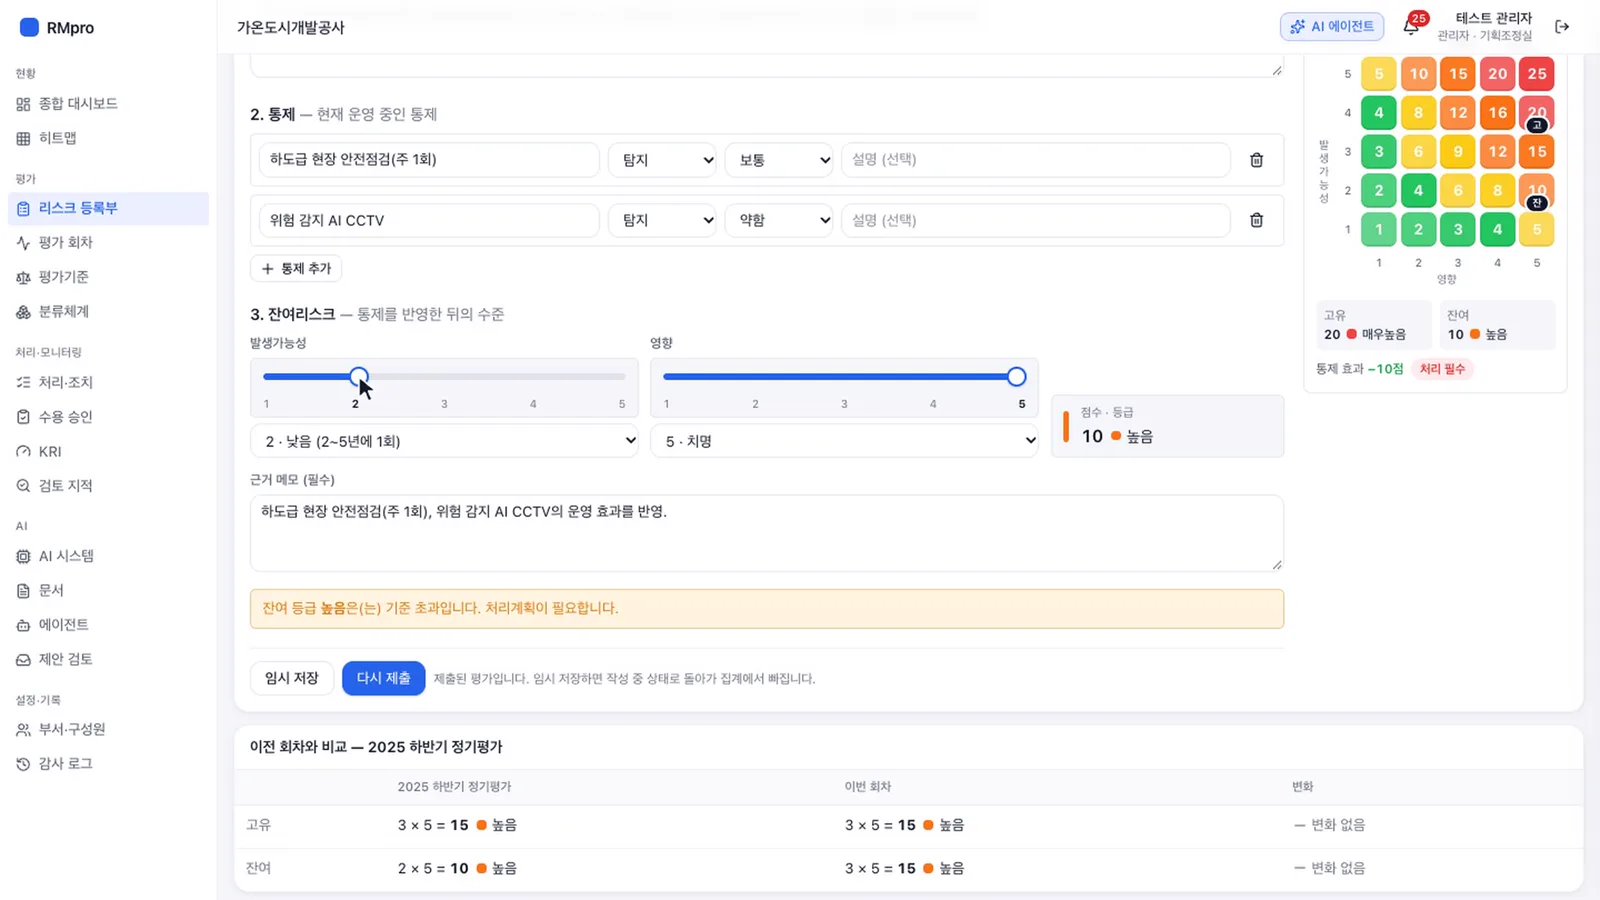This screenshot has width=1600, height=900.
Task: Click 통제 추가 button
Action: point(296,268)
